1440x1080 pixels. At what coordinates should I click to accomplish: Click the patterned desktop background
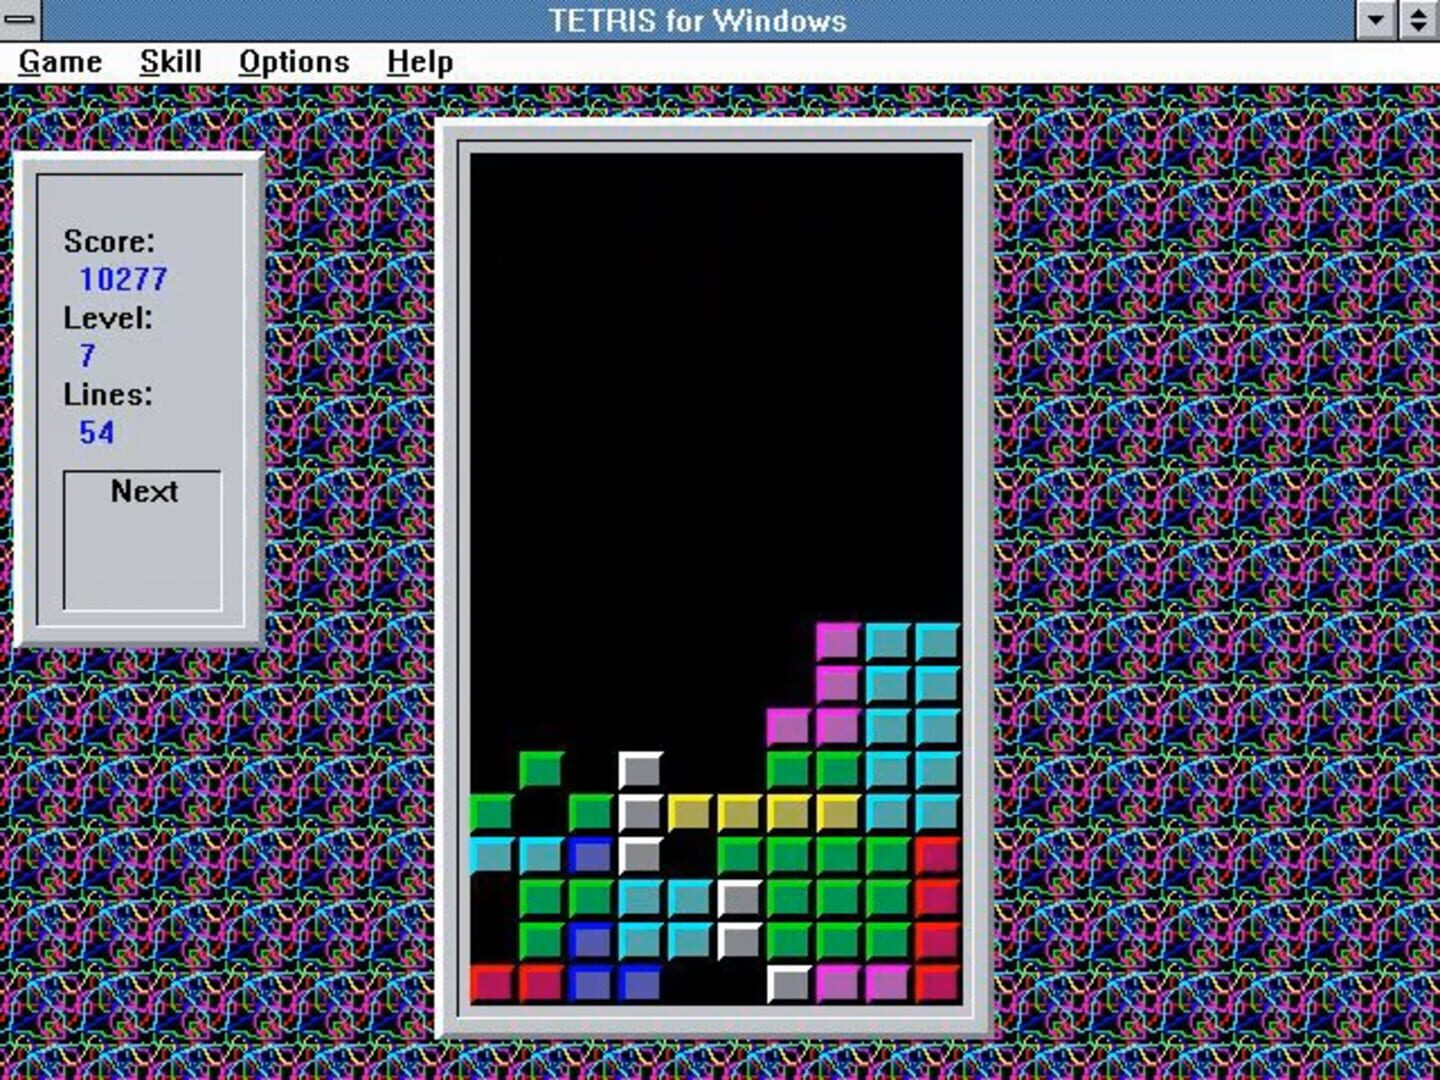coord(1200,500)
